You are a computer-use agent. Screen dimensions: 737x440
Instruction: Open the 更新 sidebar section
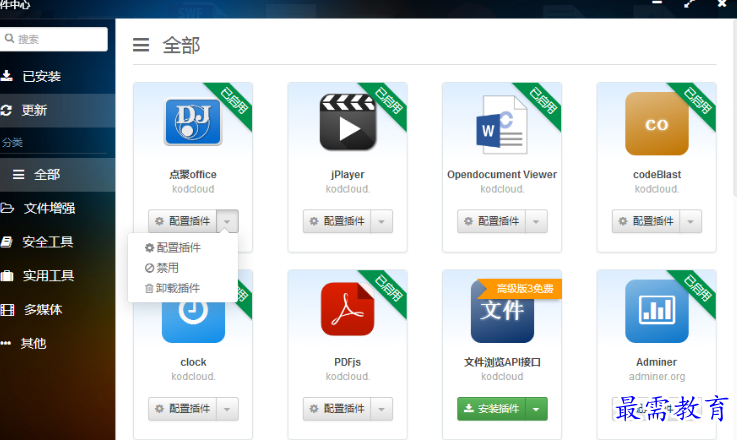pos(57,110)
